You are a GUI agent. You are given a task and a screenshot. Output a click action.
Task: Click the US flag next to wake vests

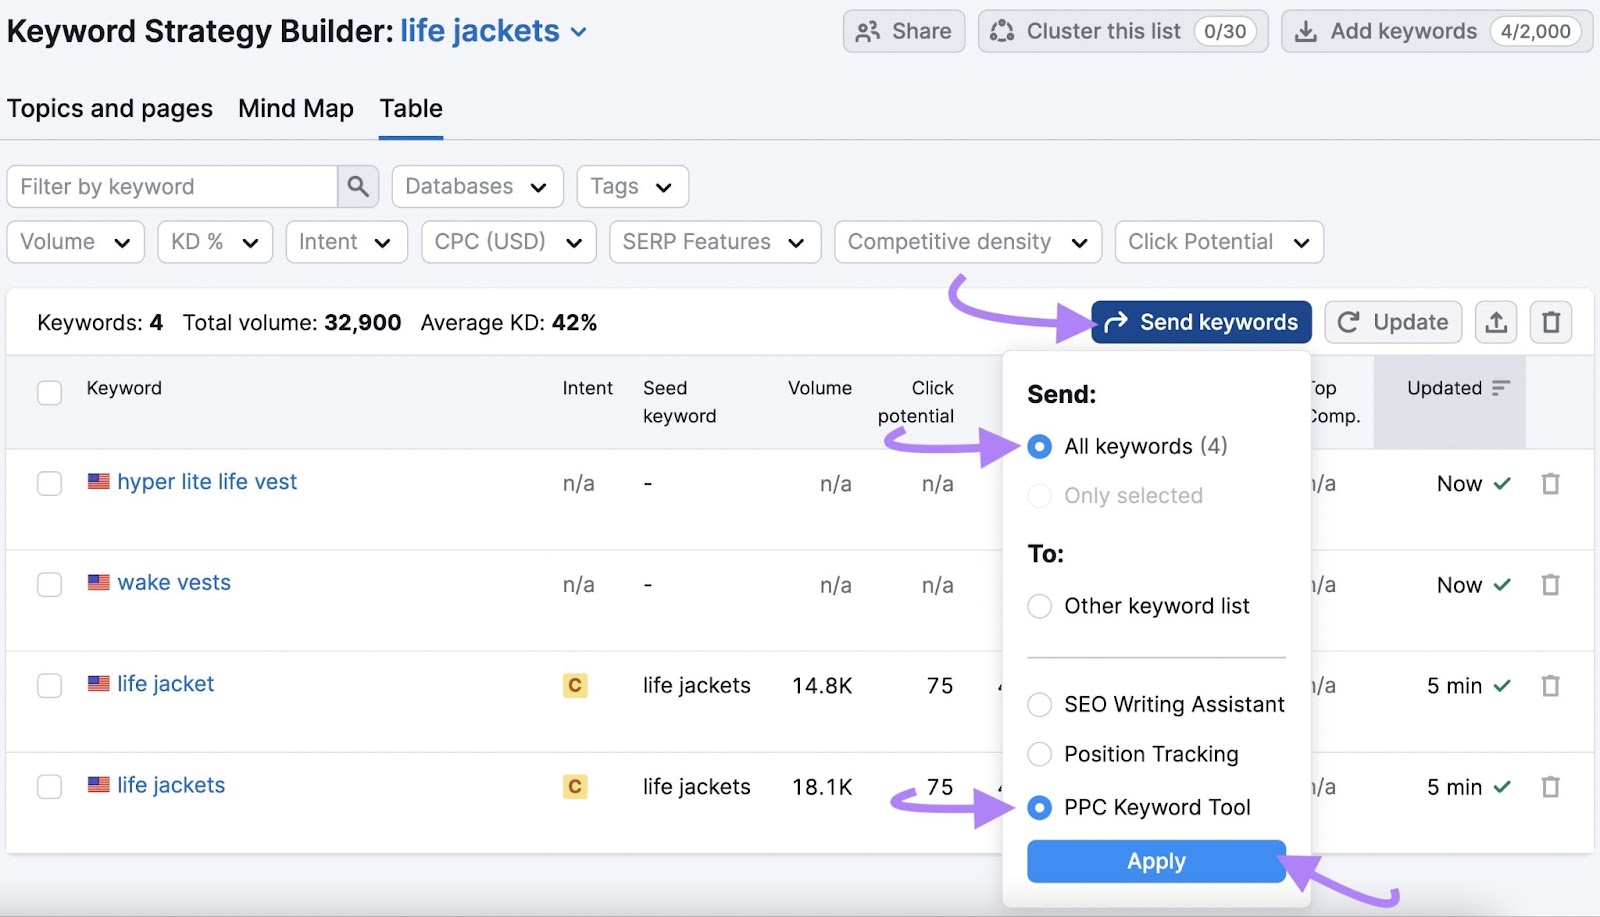coord(98,582)
